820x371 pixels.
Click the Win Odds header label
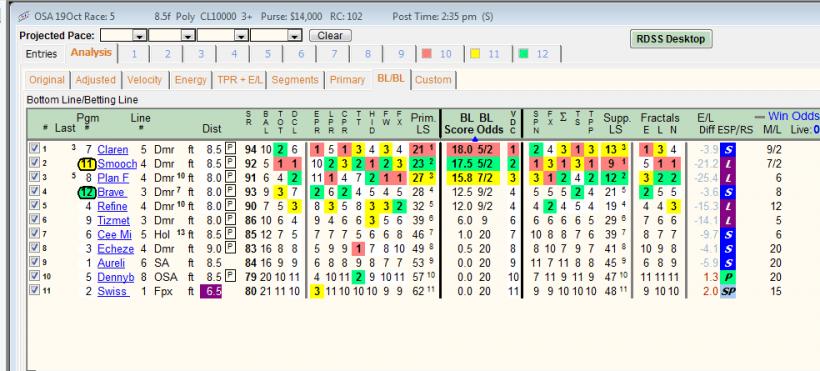click(793, 116)
